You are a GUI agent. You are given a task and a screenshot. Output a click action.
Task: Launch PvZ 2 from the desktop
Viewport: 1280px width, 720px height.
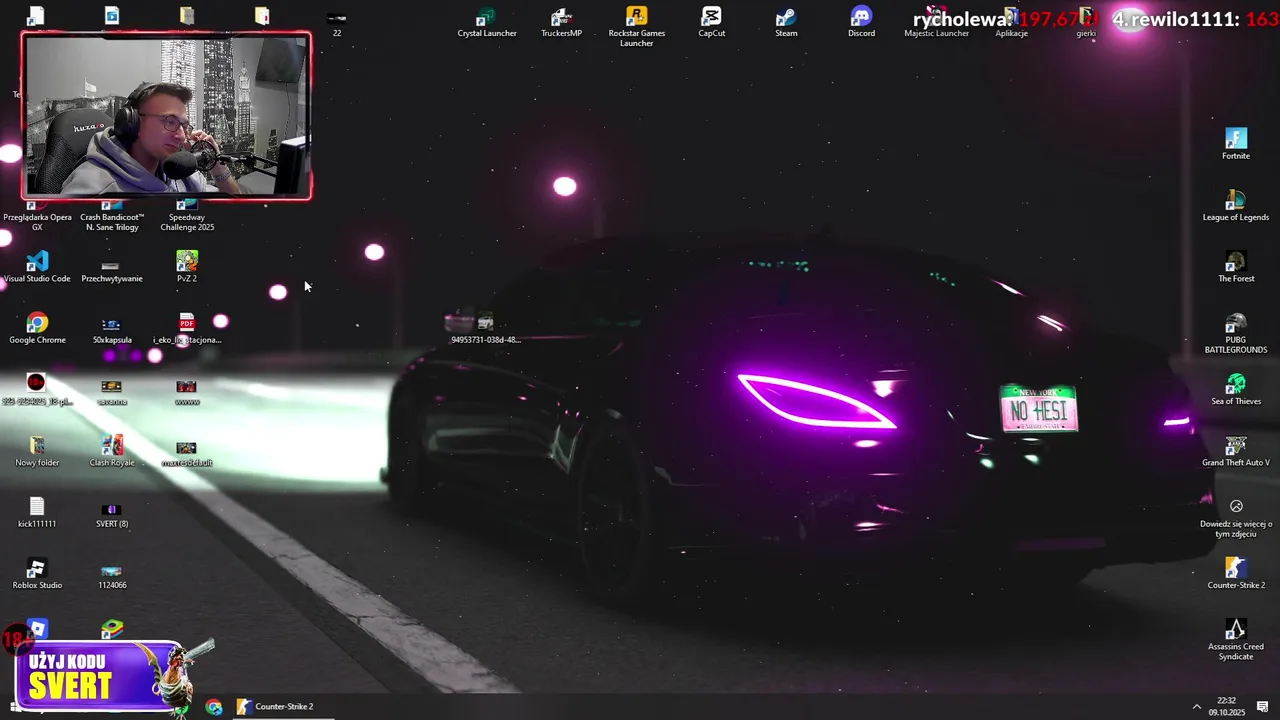(187, 267)
